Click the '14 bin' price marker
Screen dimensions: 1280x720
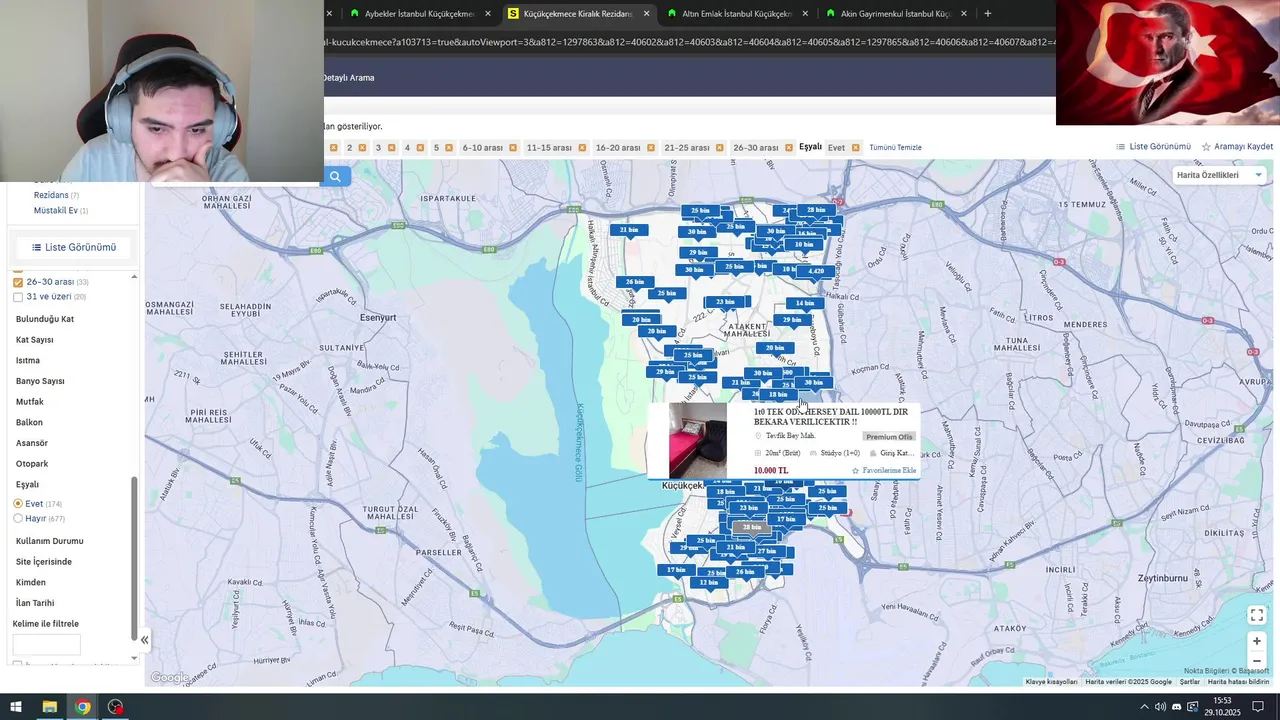point(805,303)
